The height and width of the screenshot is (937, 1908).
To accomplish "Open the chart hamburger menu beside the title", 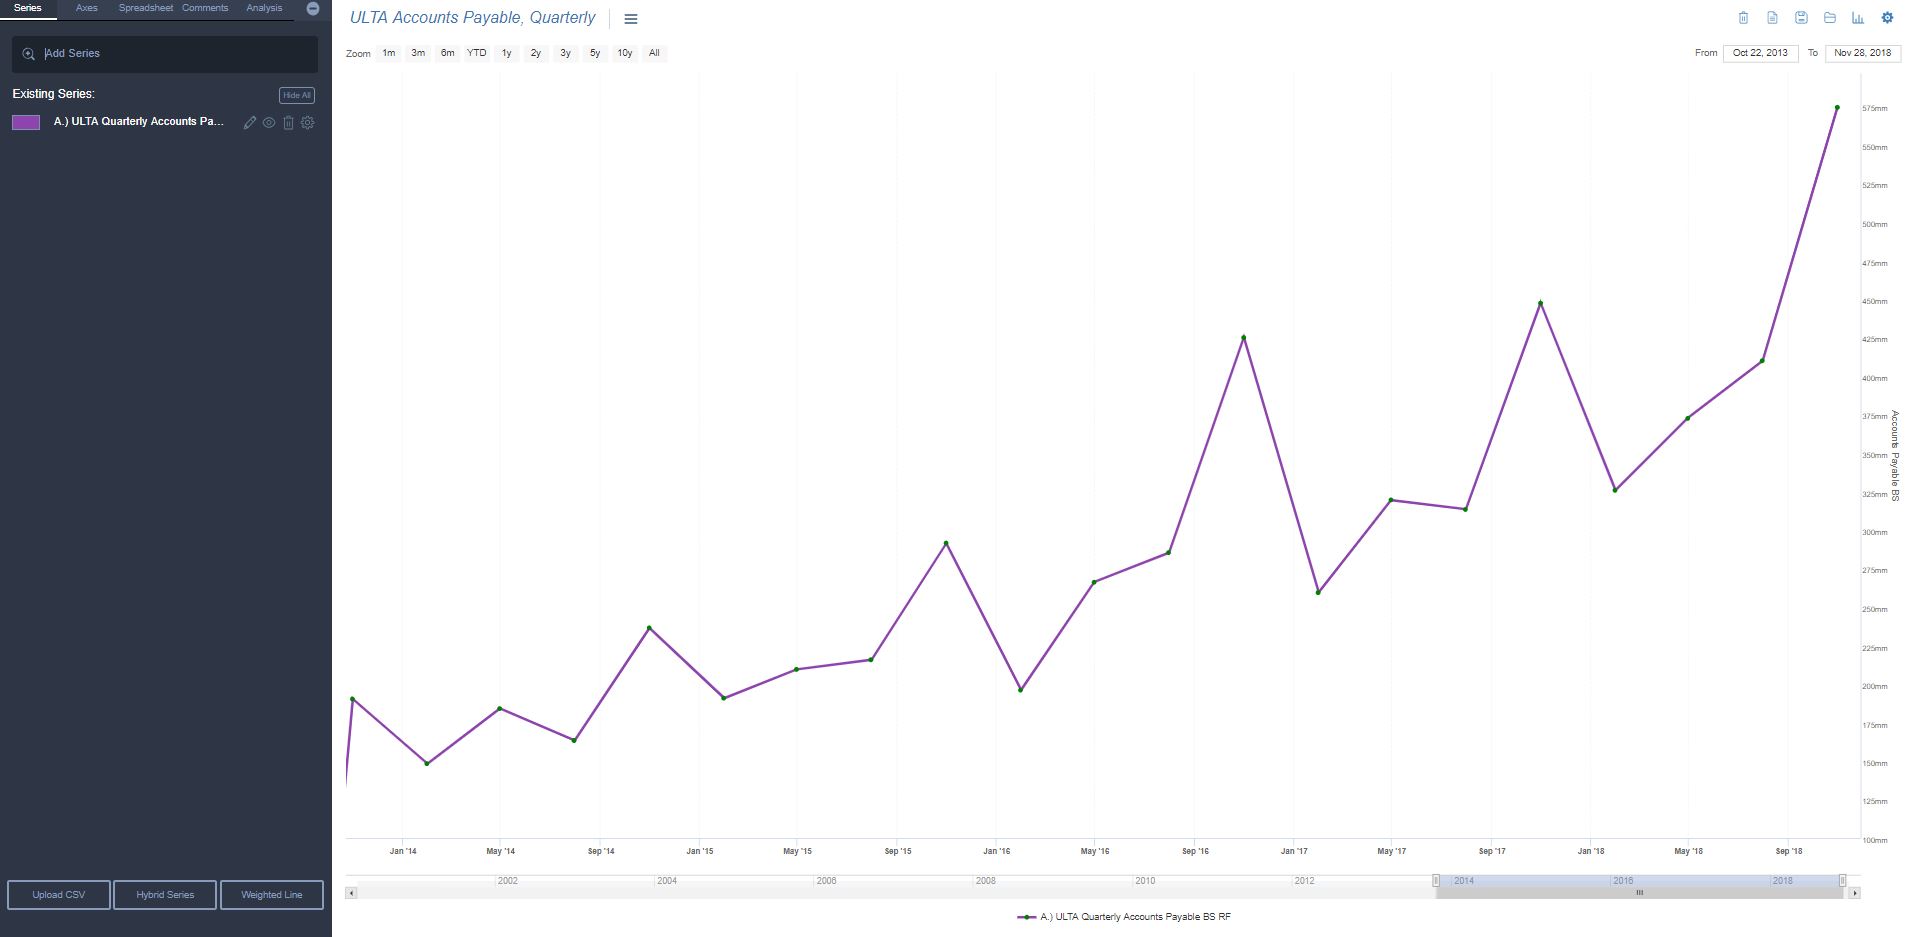I will [x=631, y=19].
